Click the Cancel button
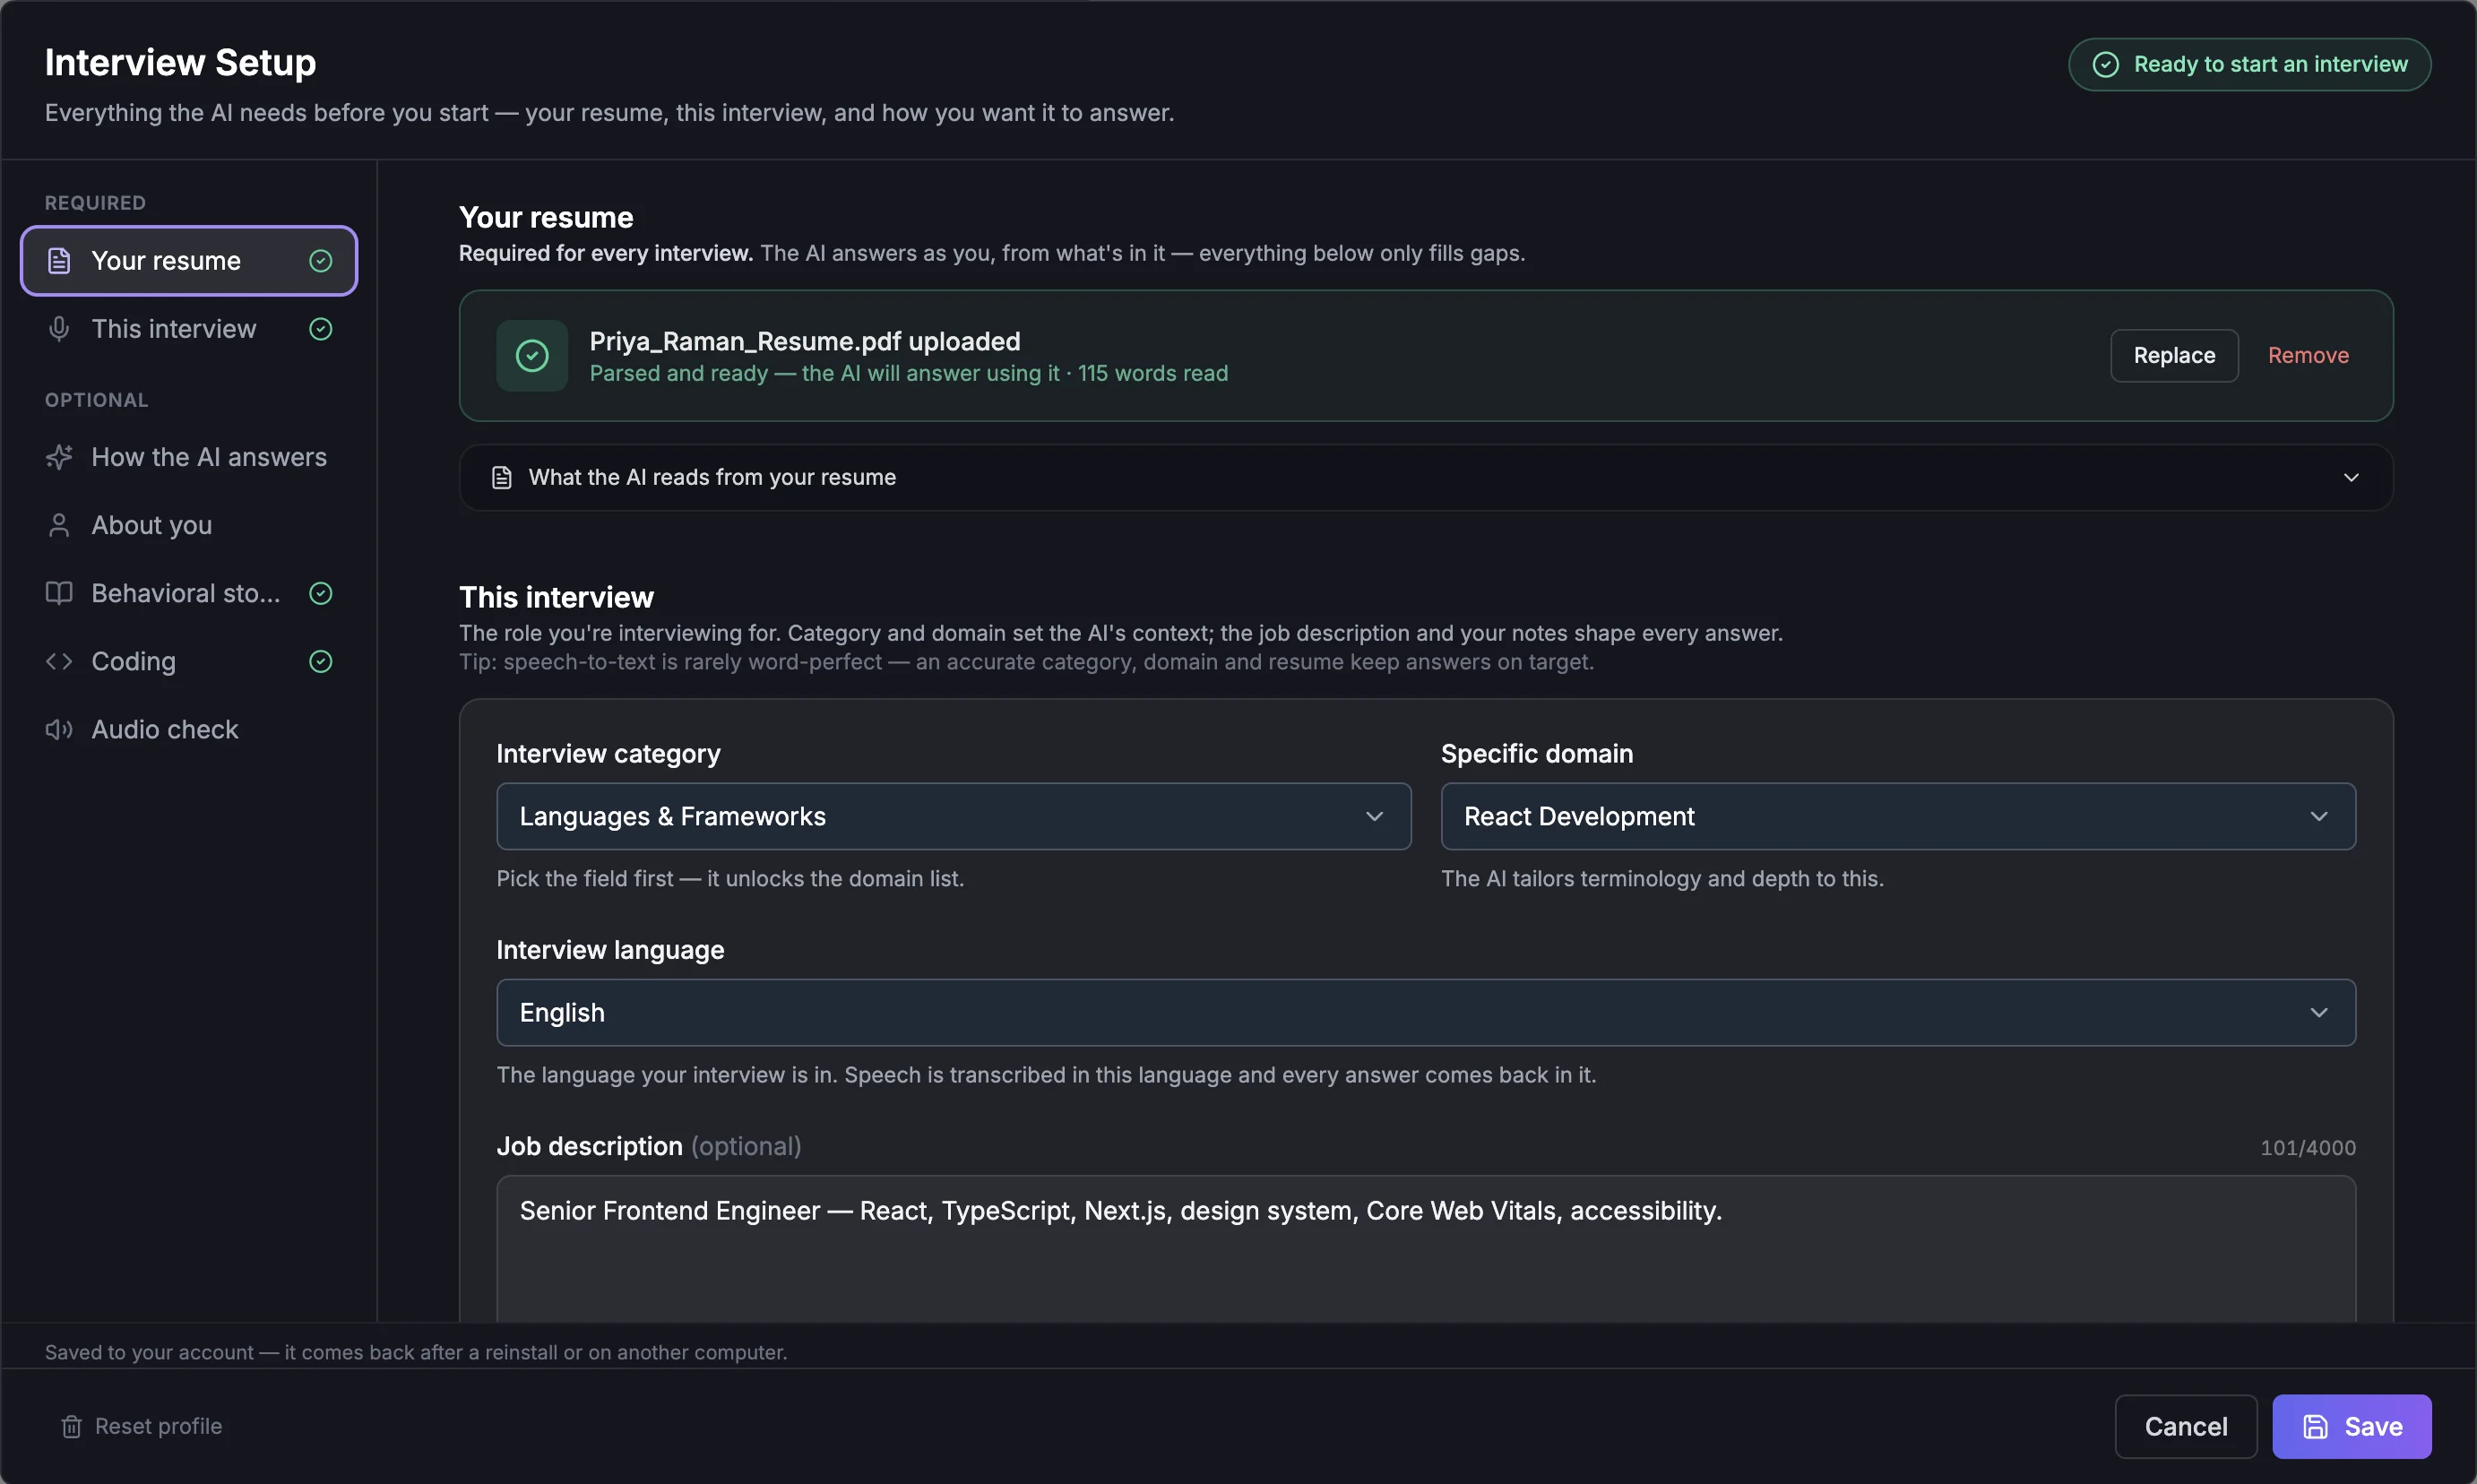Image resolution: width=2477 pixels, height=1484 pixels. coord(2185,1426)
